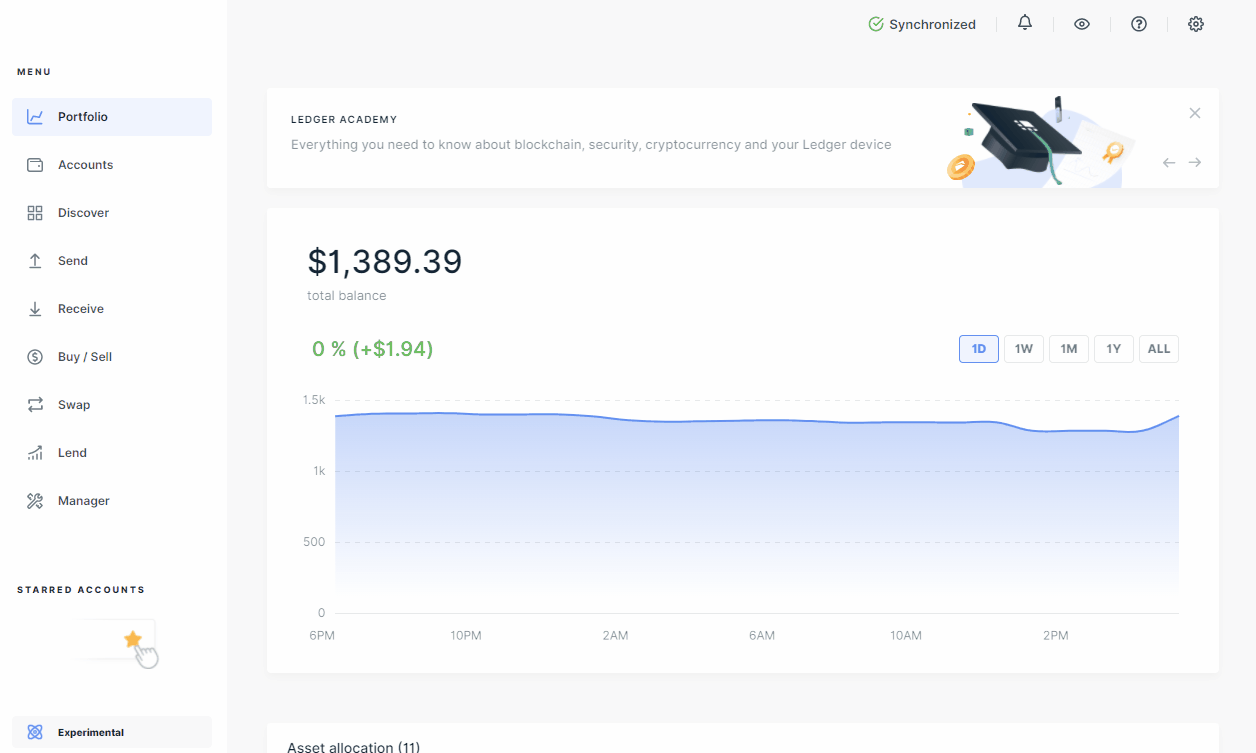Star an account under Starred Accounts
1256x753 pixels.
point(131,638)
